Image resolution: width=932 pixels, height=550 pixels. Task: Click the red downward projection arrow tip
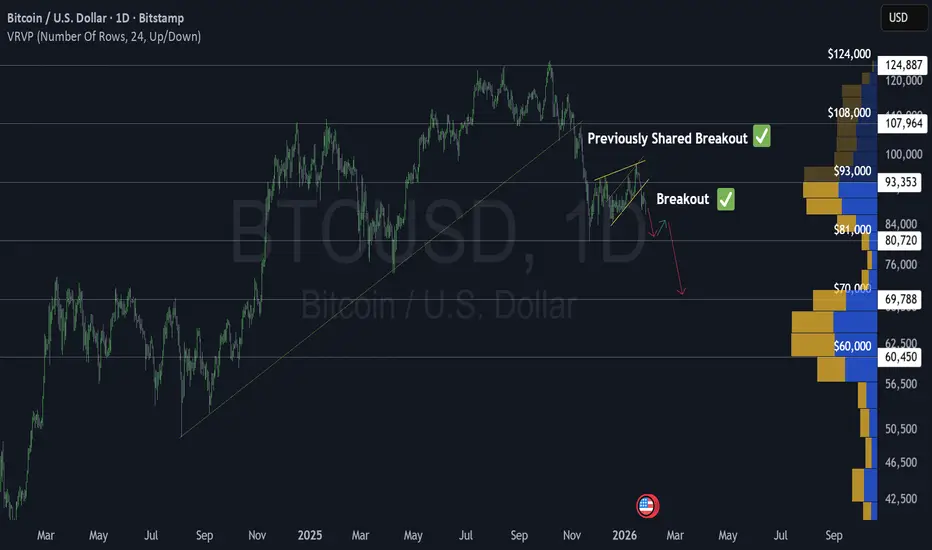point(682,291)
